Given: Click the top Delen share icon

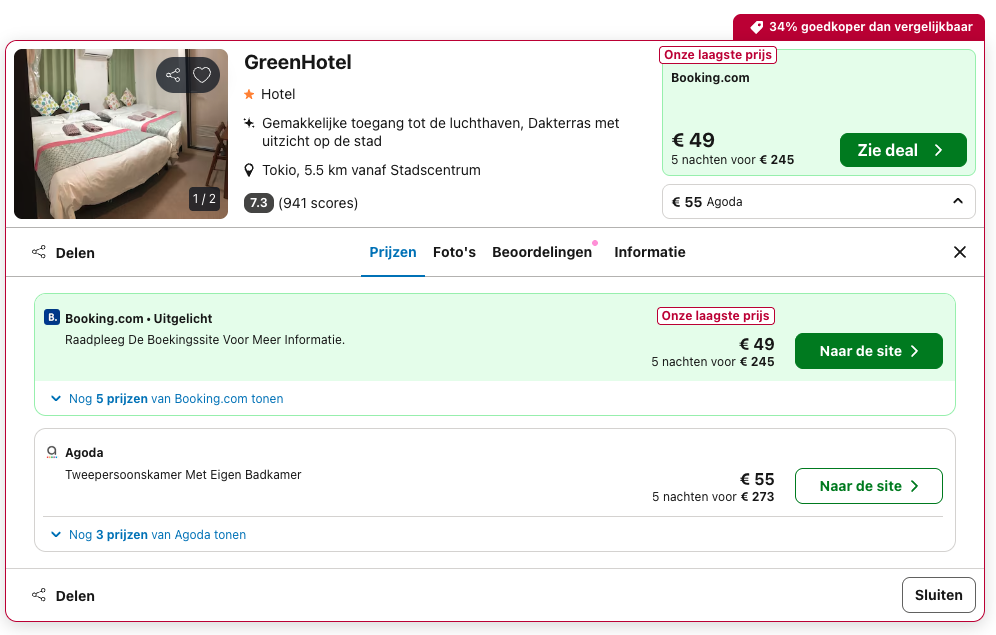Looking at the screenshot, I should pyautogui.click(x=40, y=252).
